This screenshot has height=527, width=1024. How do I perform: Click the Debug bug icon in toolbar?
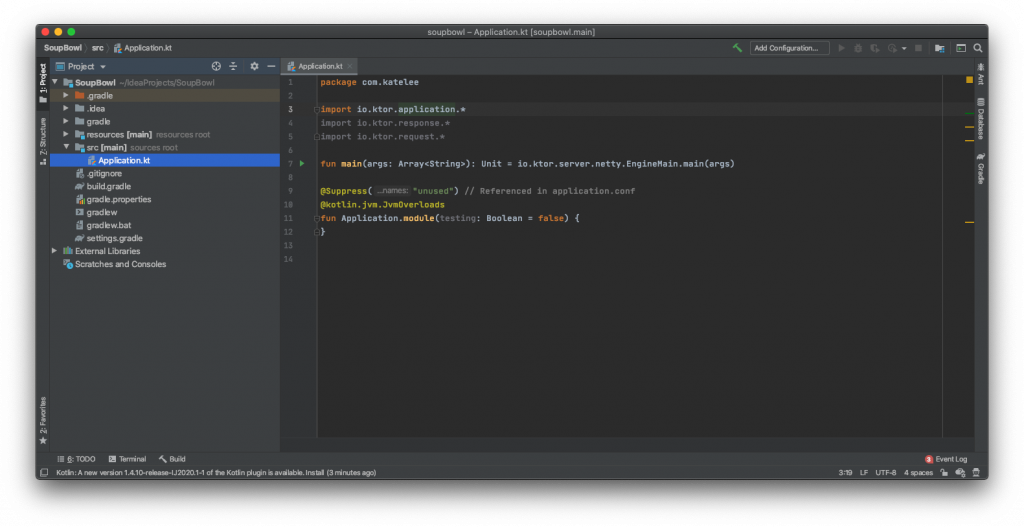pyautogui.click(x=858, y=48)
